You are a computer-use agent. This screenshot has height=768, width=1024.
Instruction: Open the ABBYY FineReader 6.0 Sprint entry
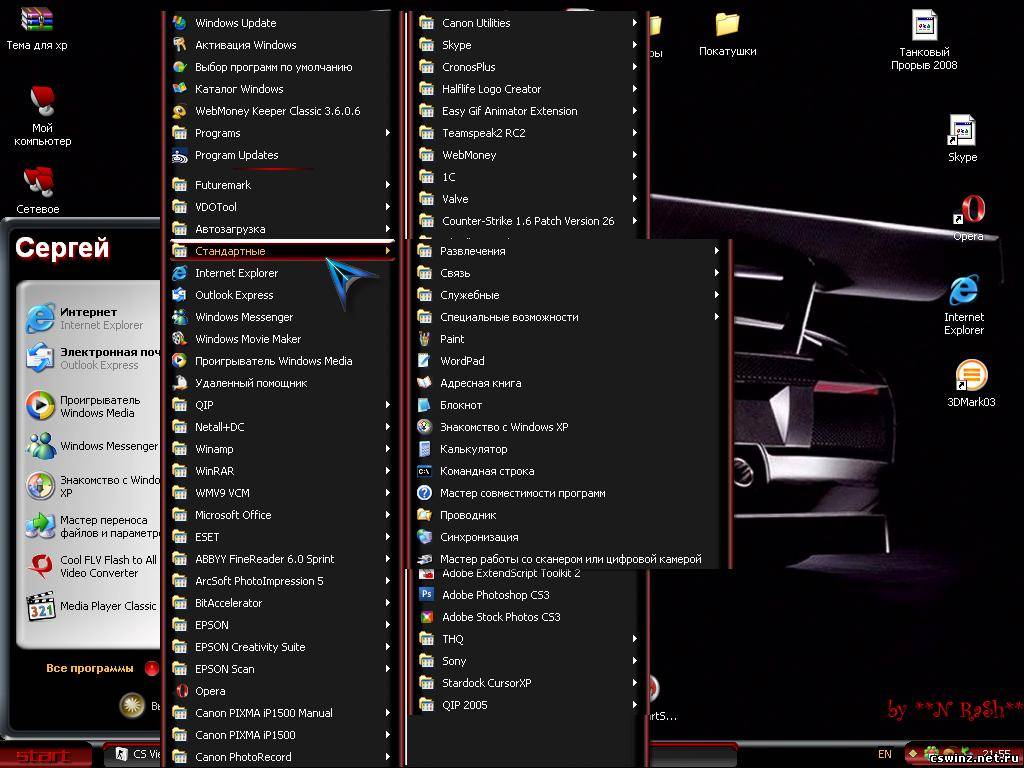tap(282, 559)
